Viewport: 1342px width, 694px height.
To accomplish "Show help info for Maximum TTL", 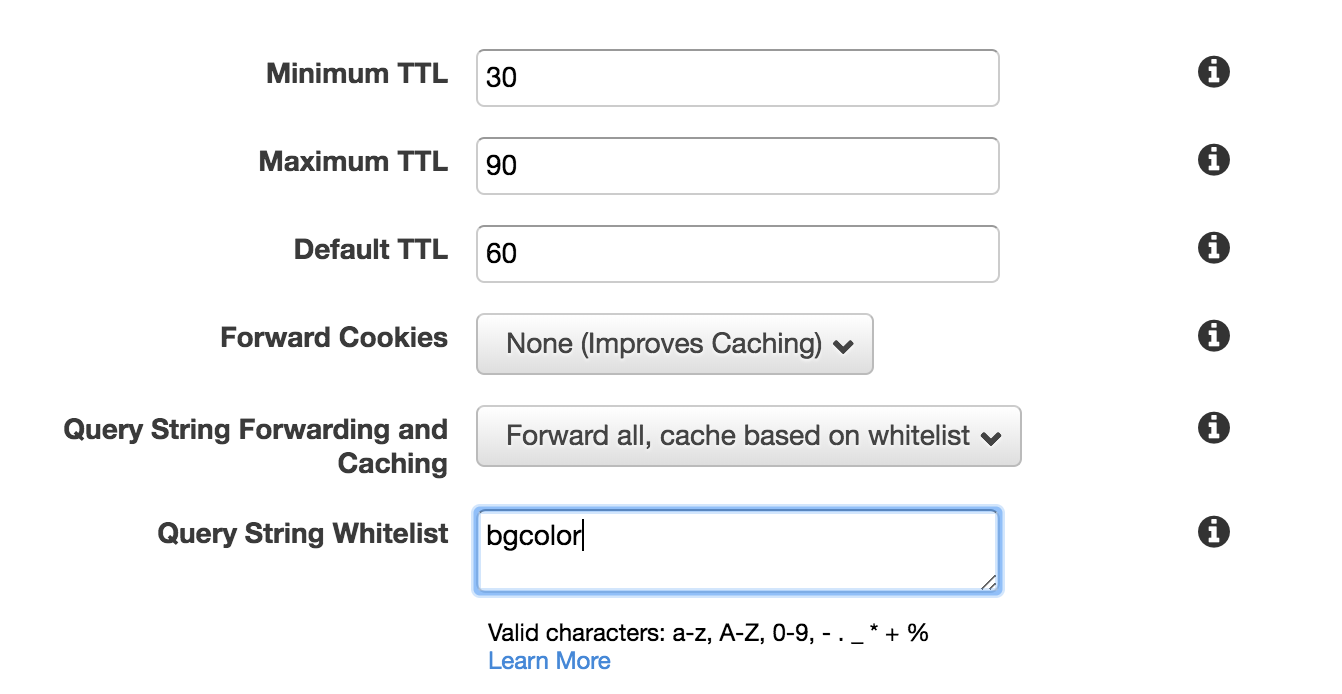I will click(x=1213, y=160).
